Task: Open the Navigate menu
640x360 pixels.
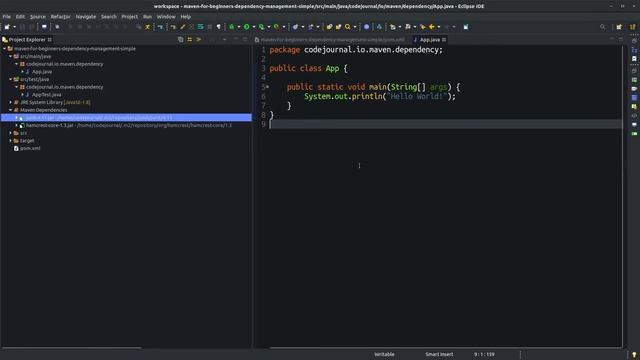Action: 86,17
